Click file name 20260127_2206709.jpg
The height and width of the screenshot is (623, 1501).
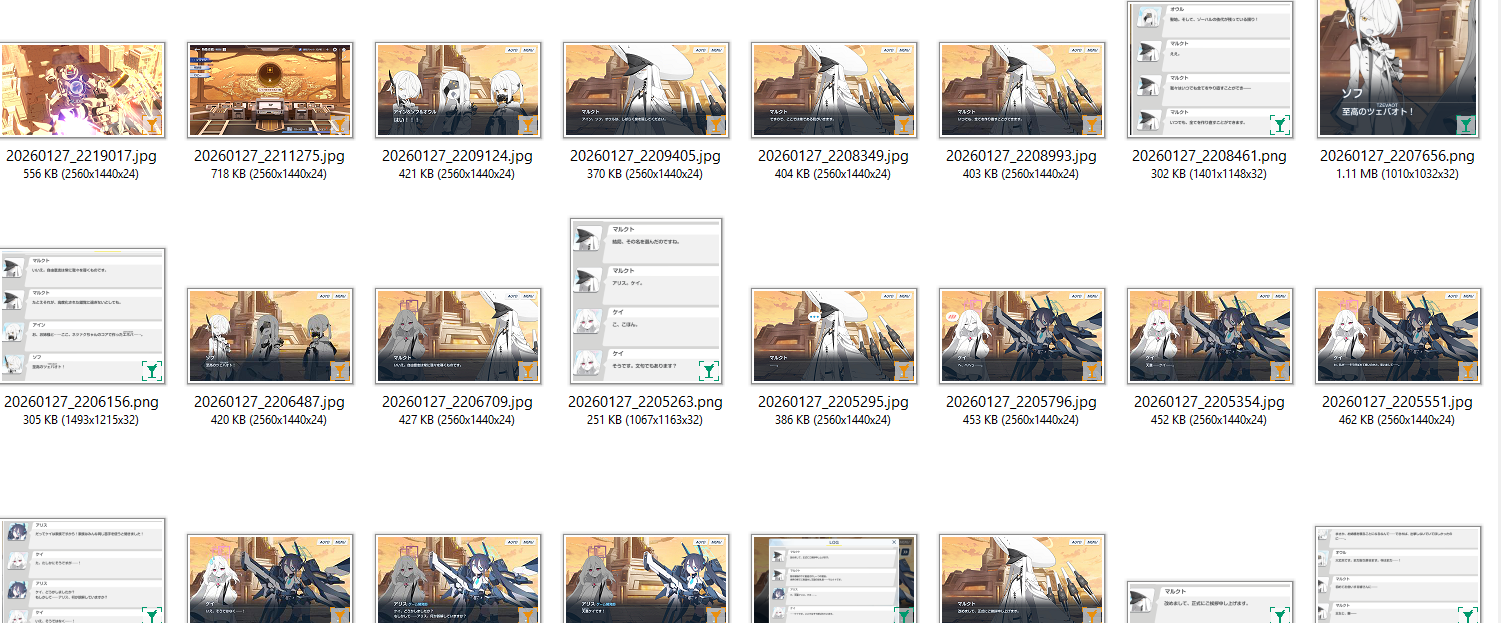(457, 402)
